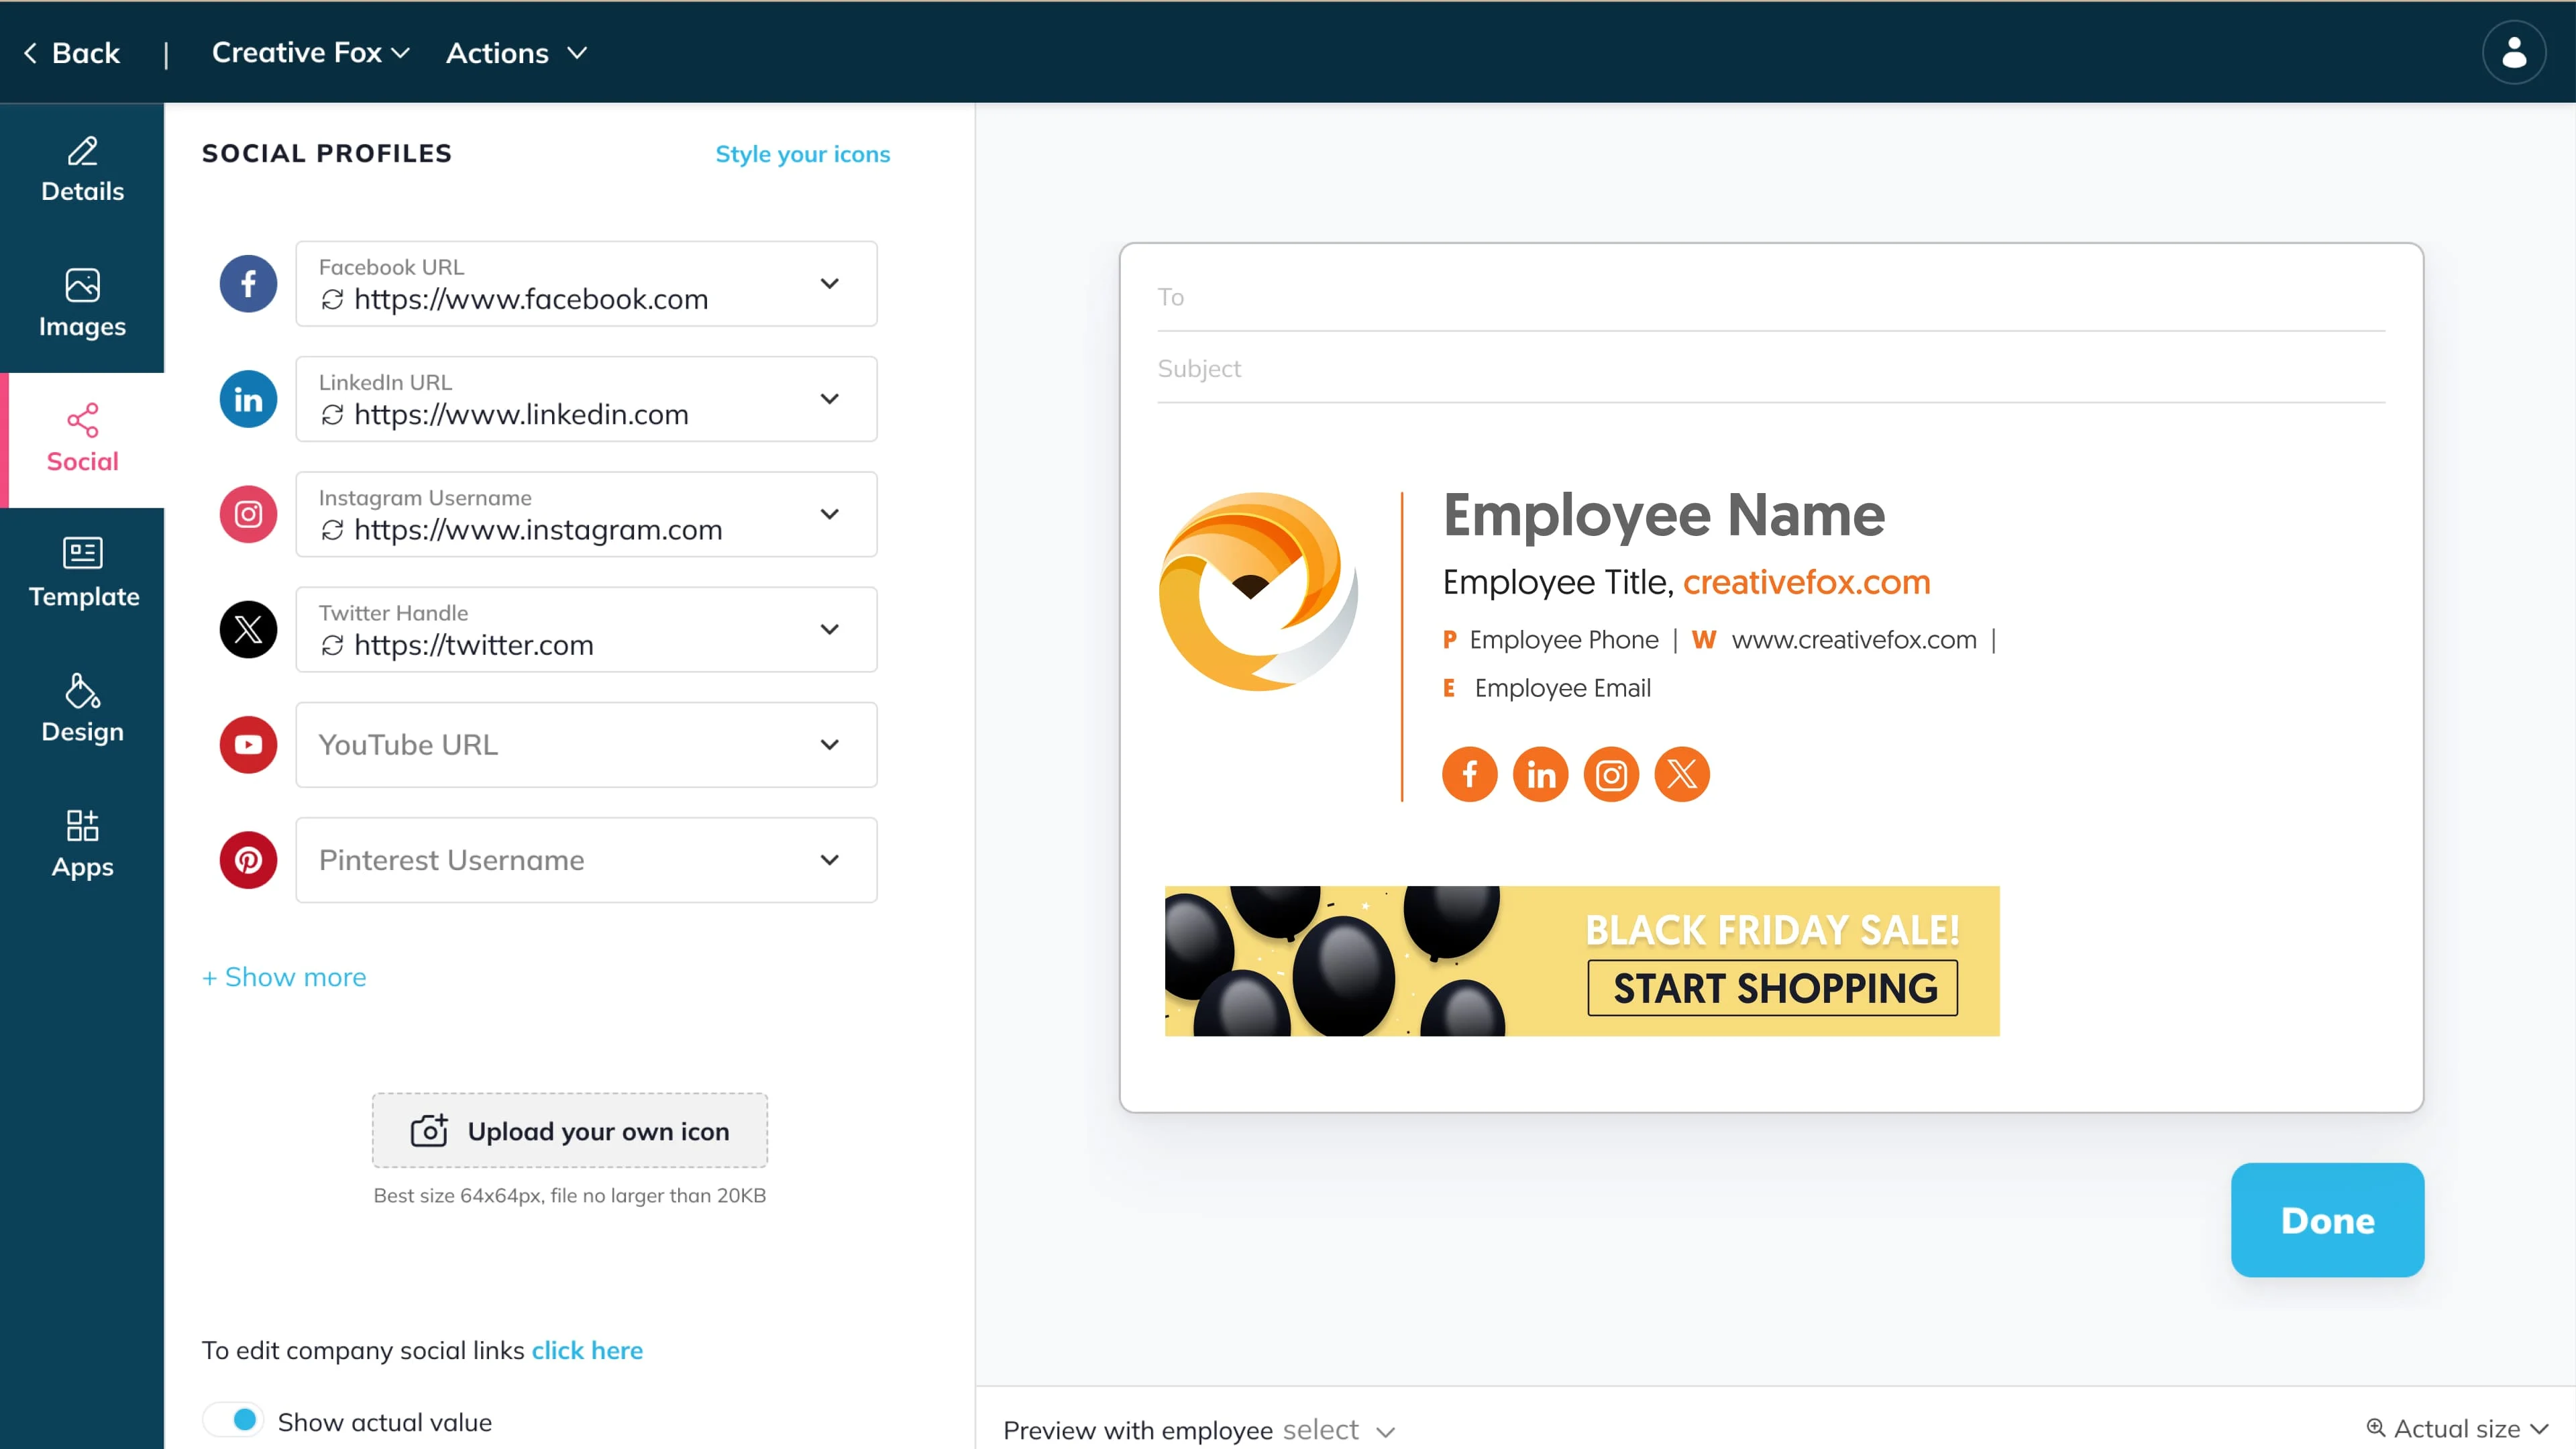The image size is (2576, 1449).
Task: Click the Facebook icon in signature preview
Action: point(1469,774)
